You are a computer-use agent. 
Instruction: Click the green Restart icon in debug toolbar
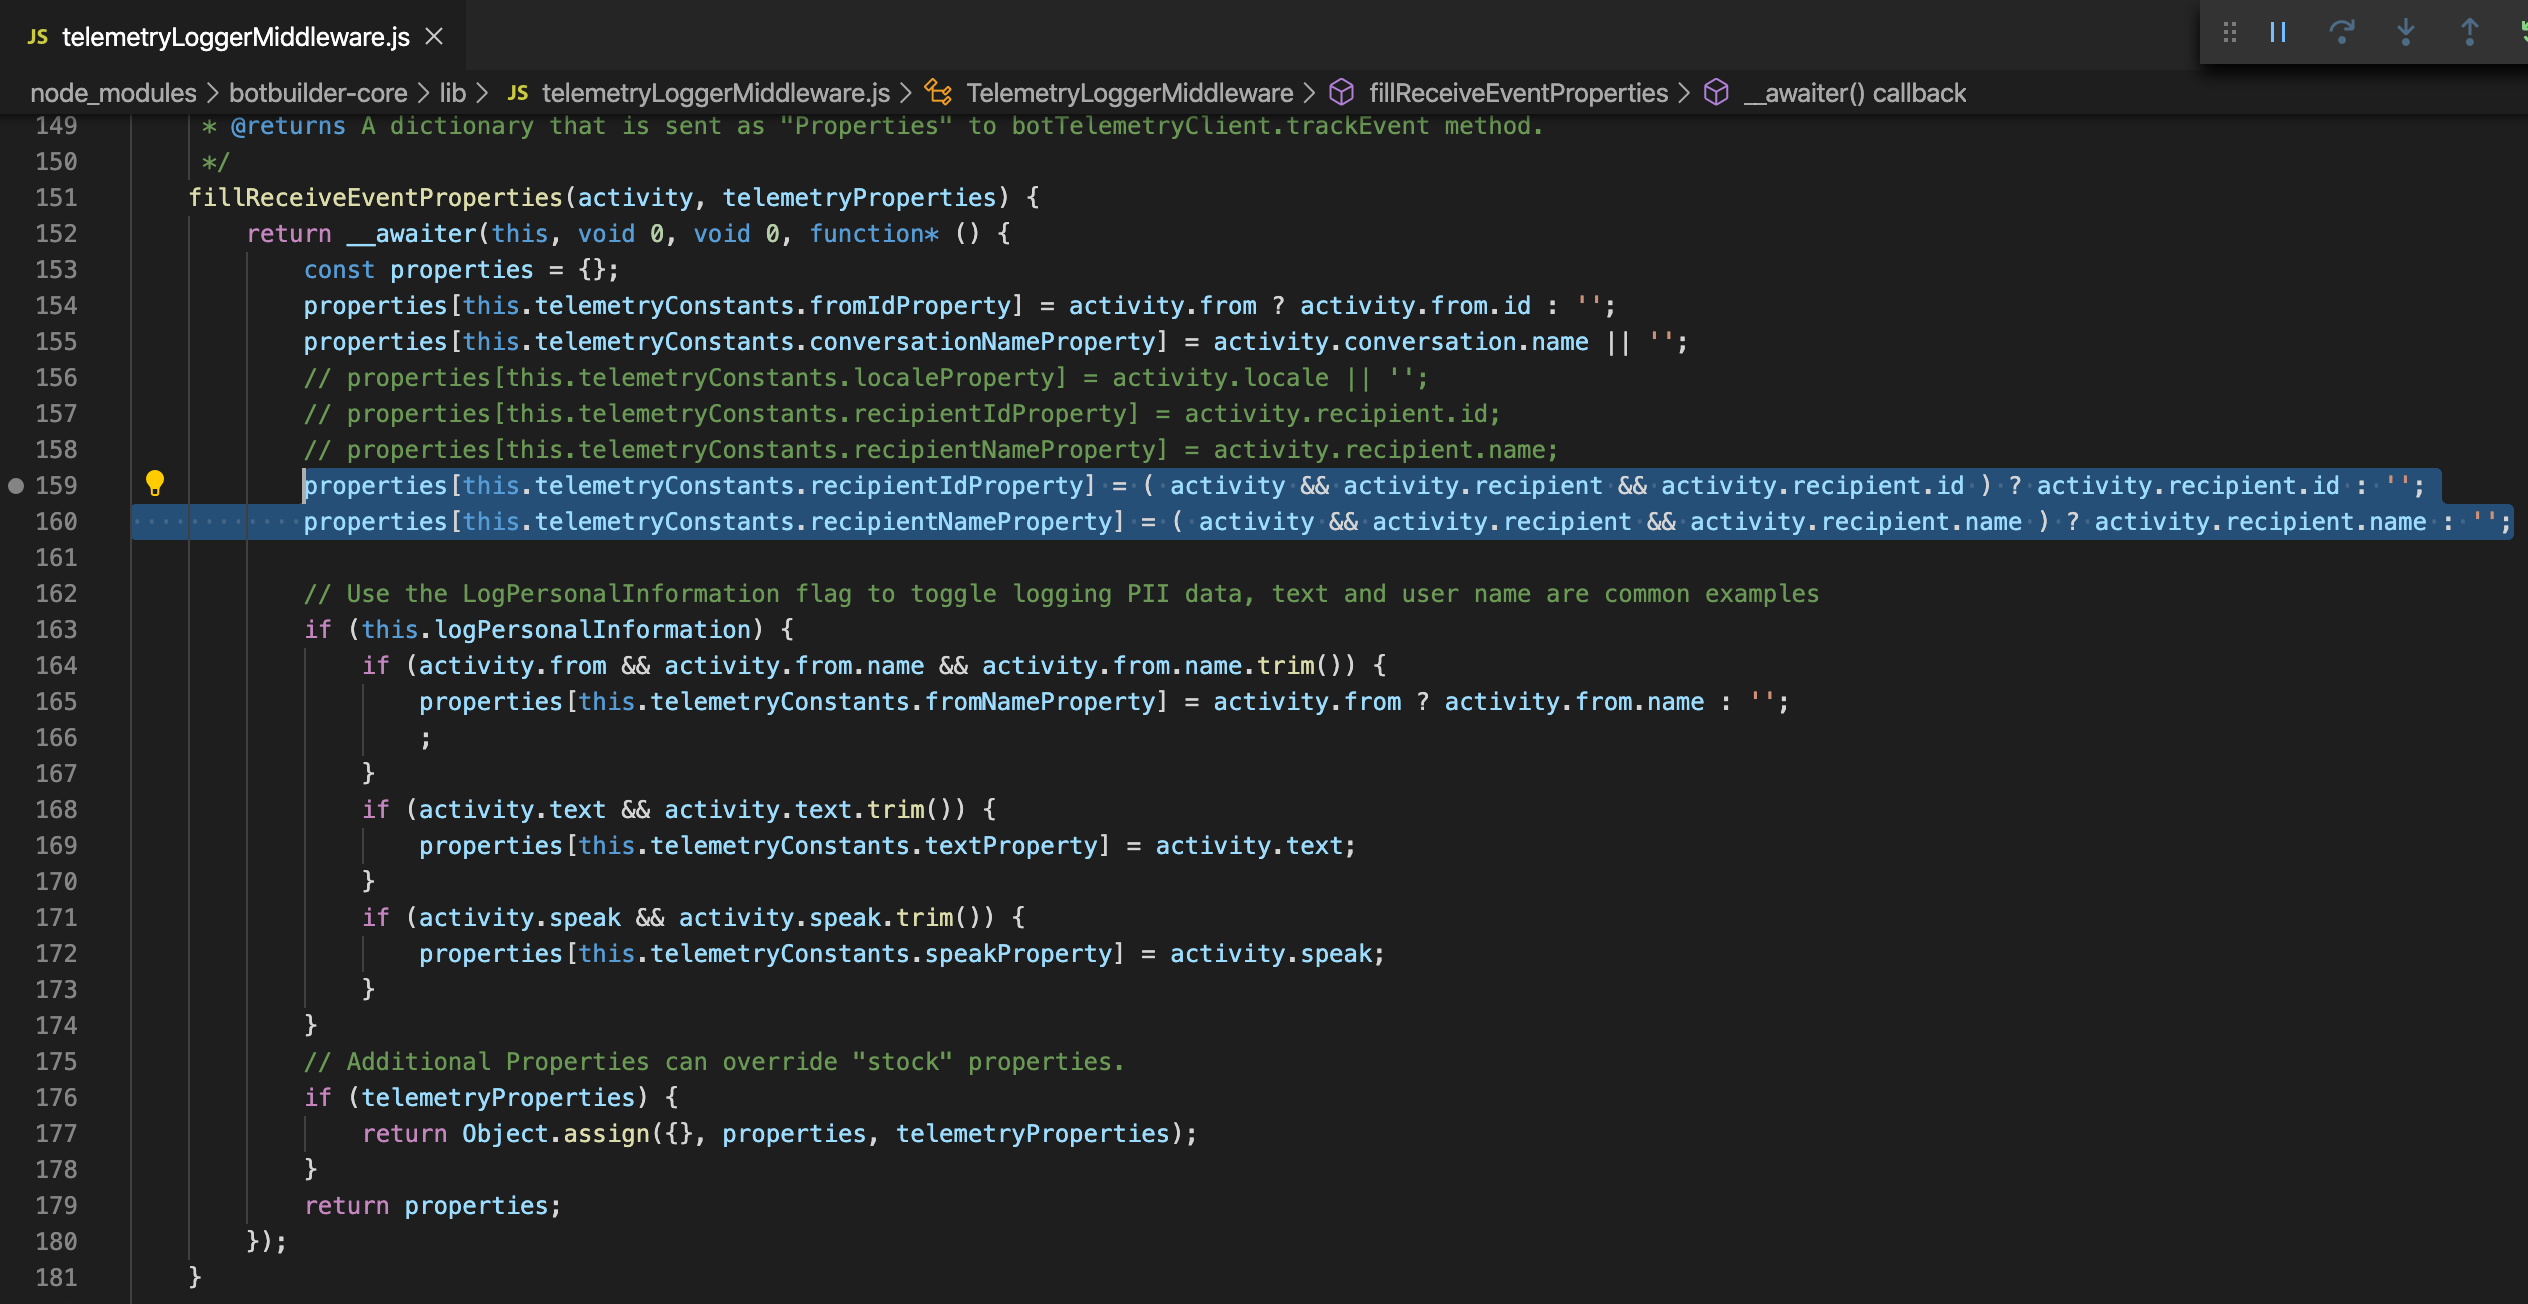(x=2521, y=31)
